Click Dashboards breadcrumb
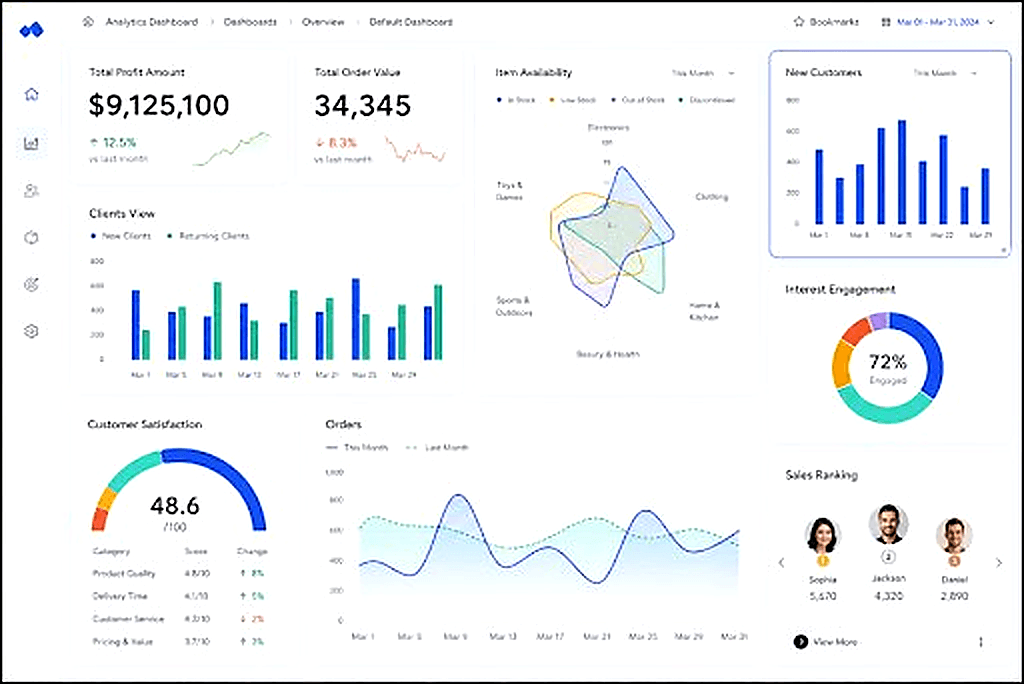The width and height of the screenshot is (1024, 684). (250, 22)
